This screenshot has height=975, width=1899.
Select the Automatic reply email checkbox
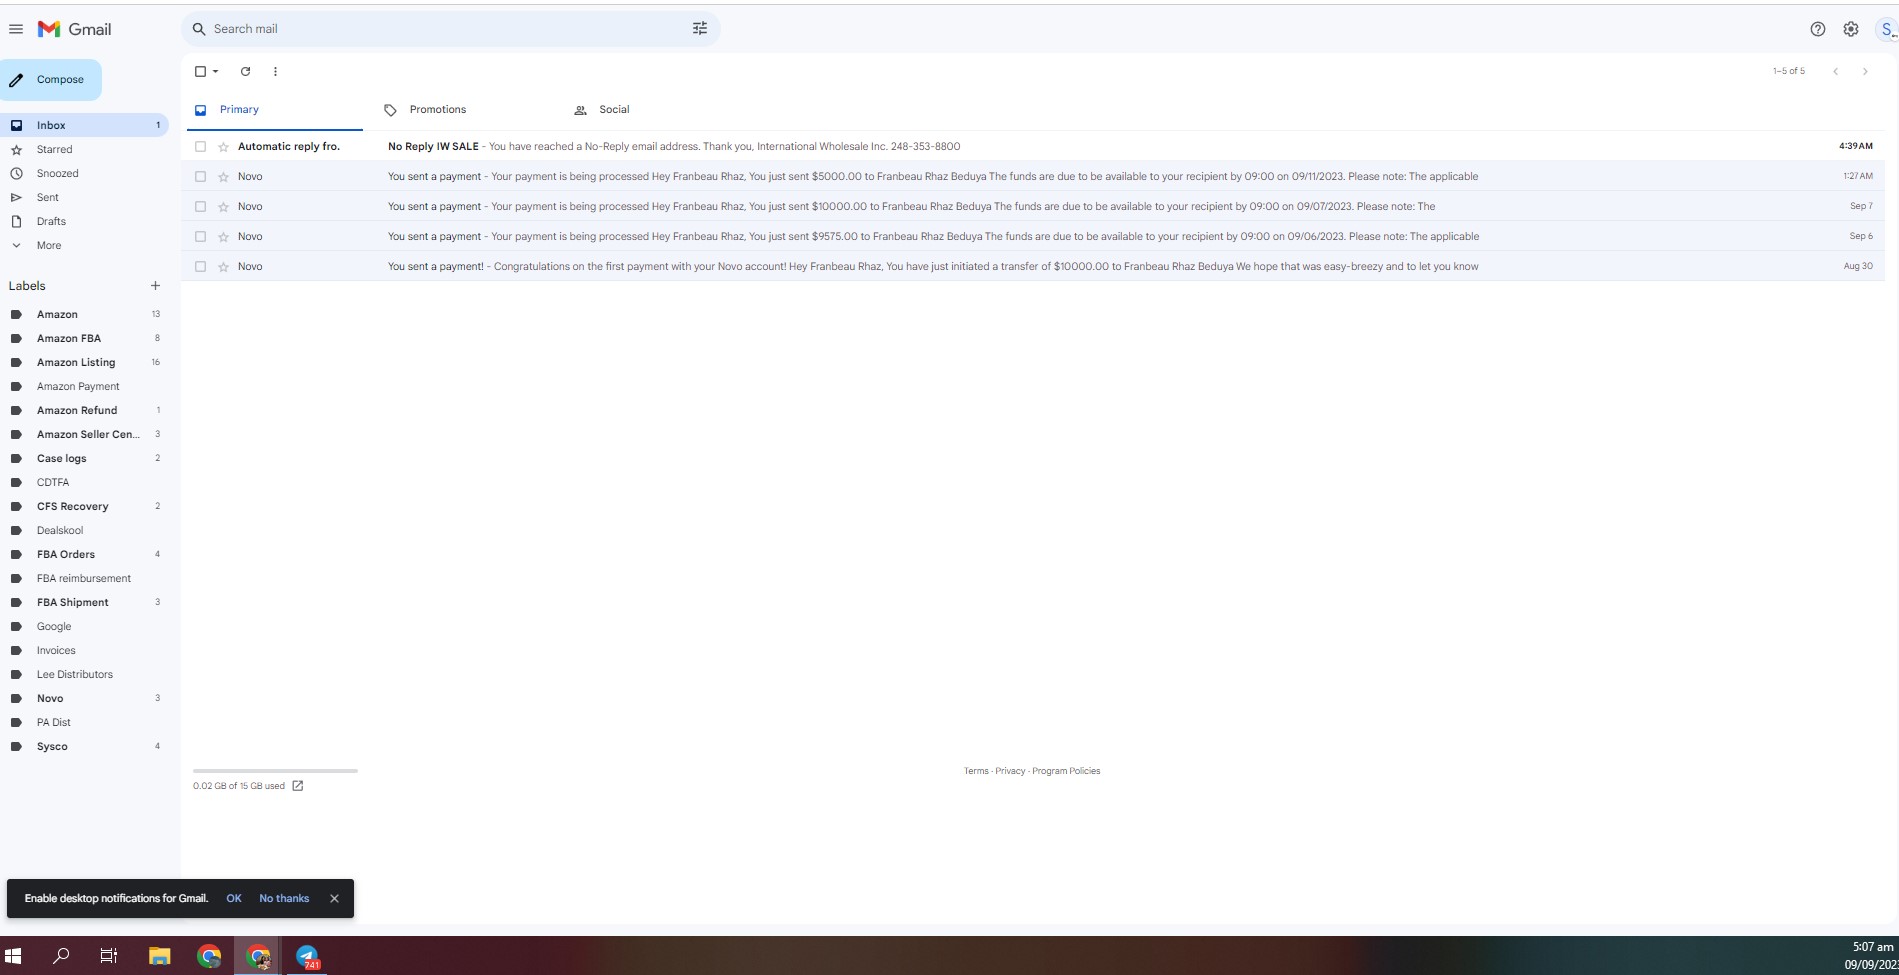tap(200, 147)
